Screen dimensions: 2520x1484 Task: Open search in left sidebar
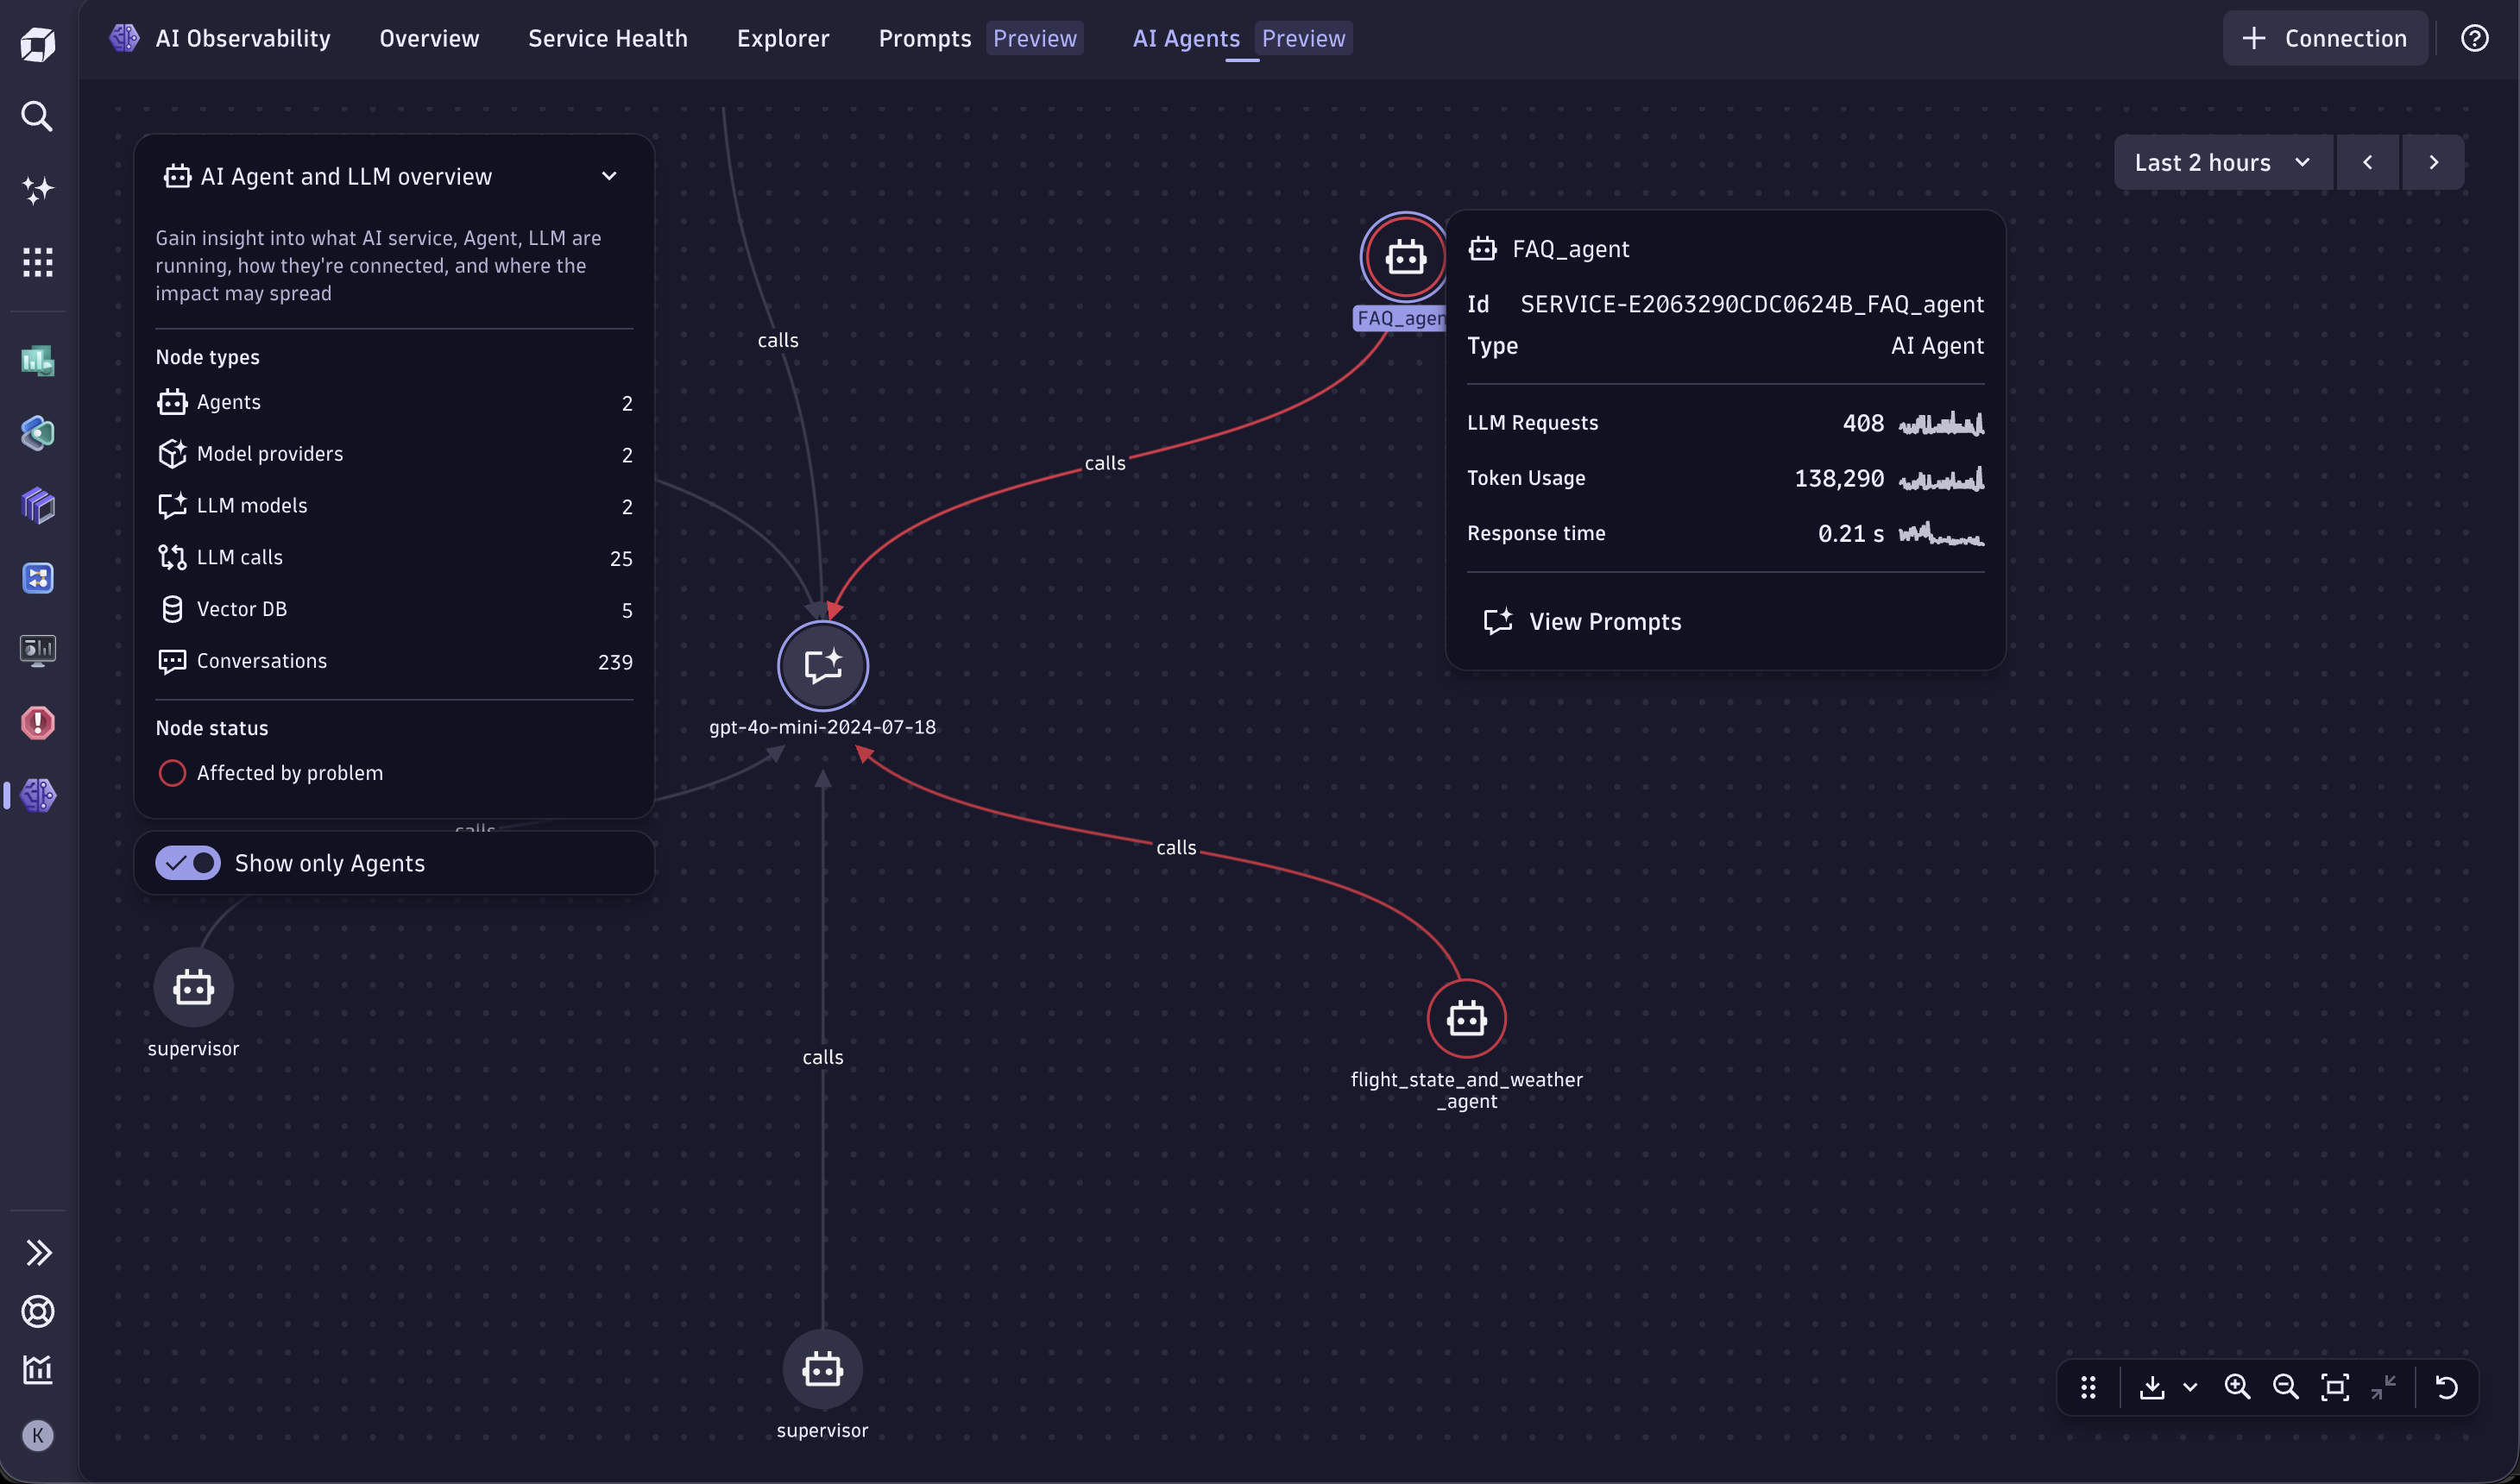[x=38, y=116]
